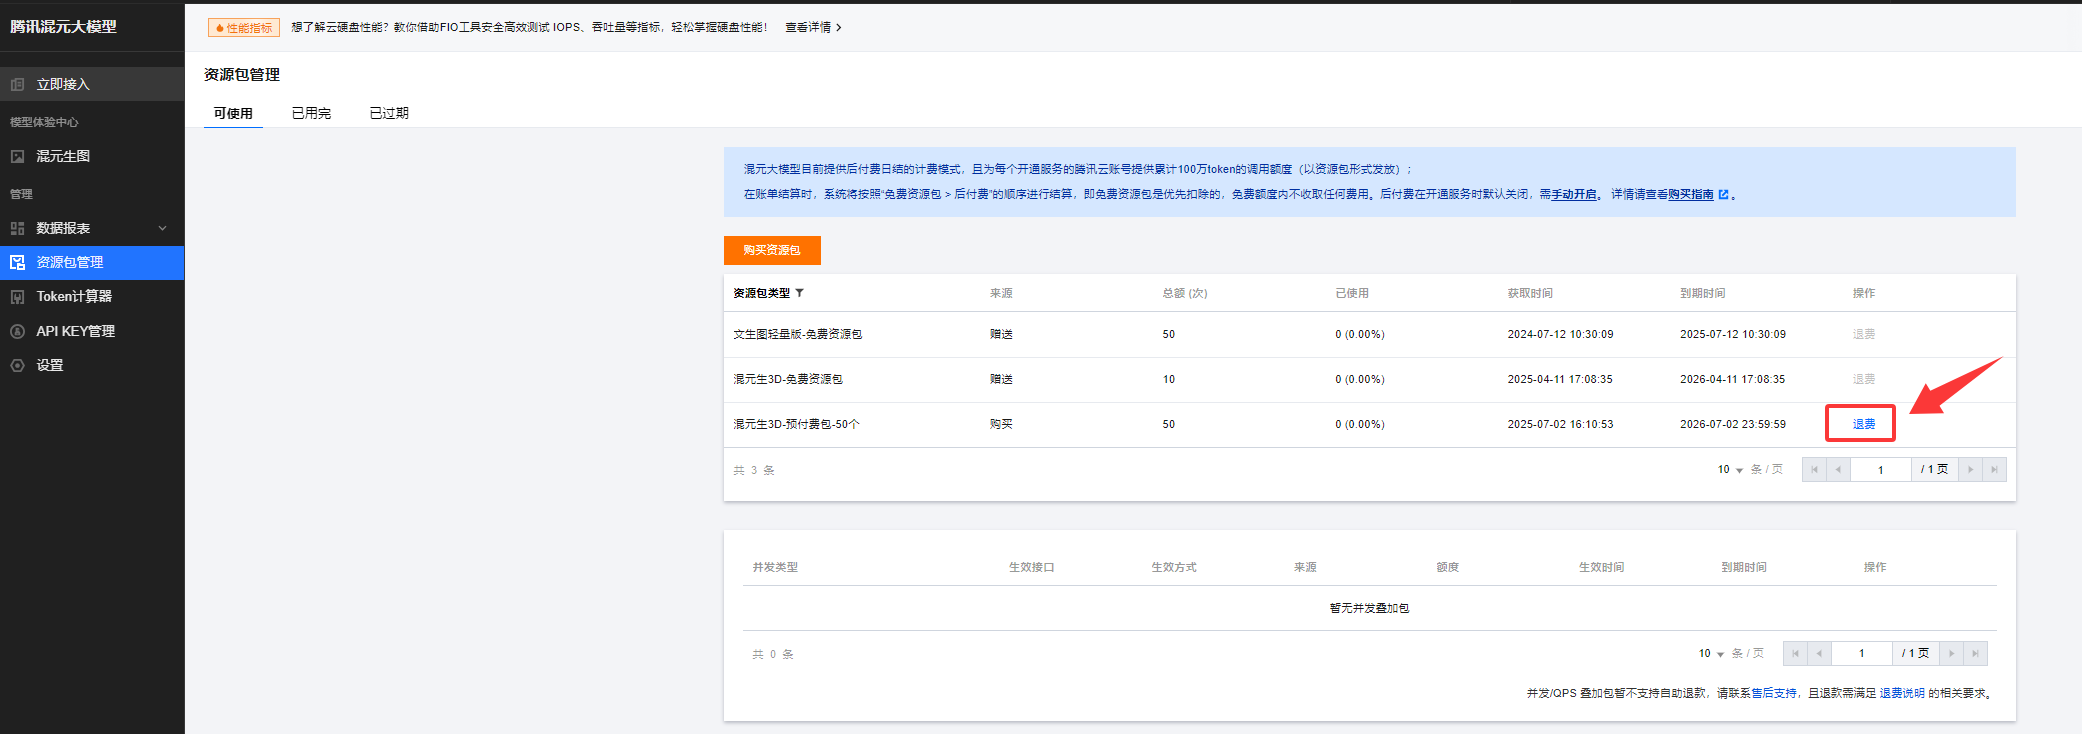Open the 手动开启 link in notice
This screenshot has width=2082, height=734.
point(1574,195)
